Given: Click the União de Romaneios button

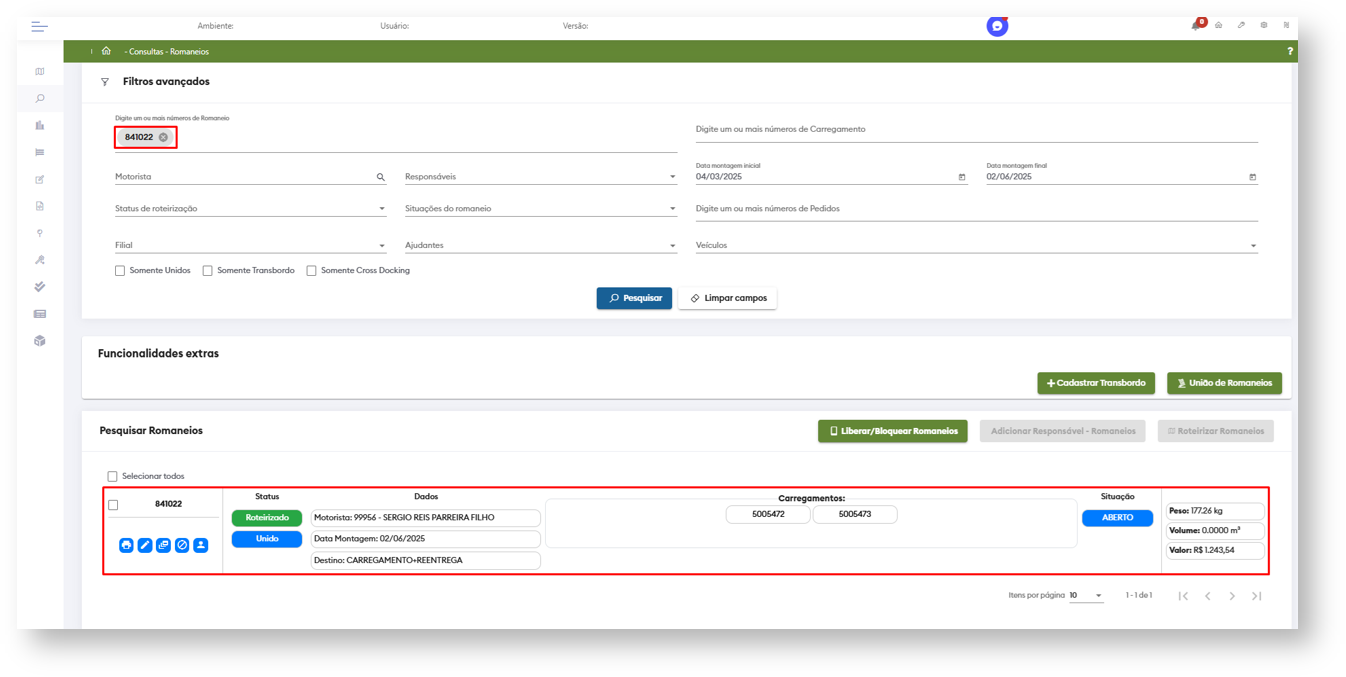Looking at the screenshot, I should coord(1224,383).
